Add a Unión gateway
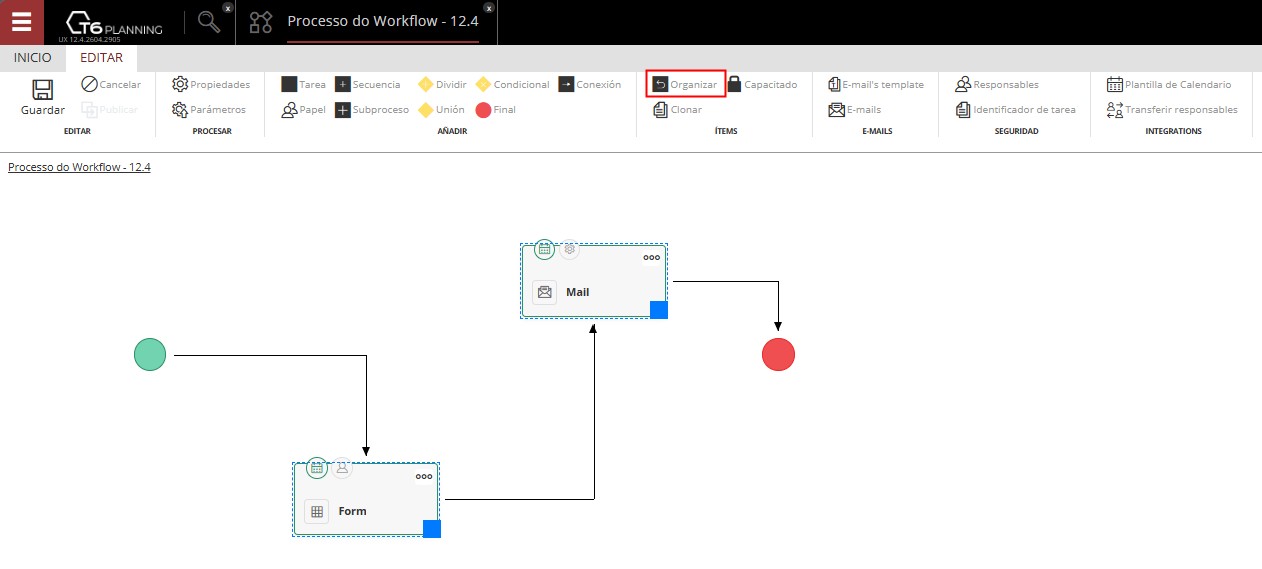Viewport: 1262px width, 569px height. click(x=441, y=110)
